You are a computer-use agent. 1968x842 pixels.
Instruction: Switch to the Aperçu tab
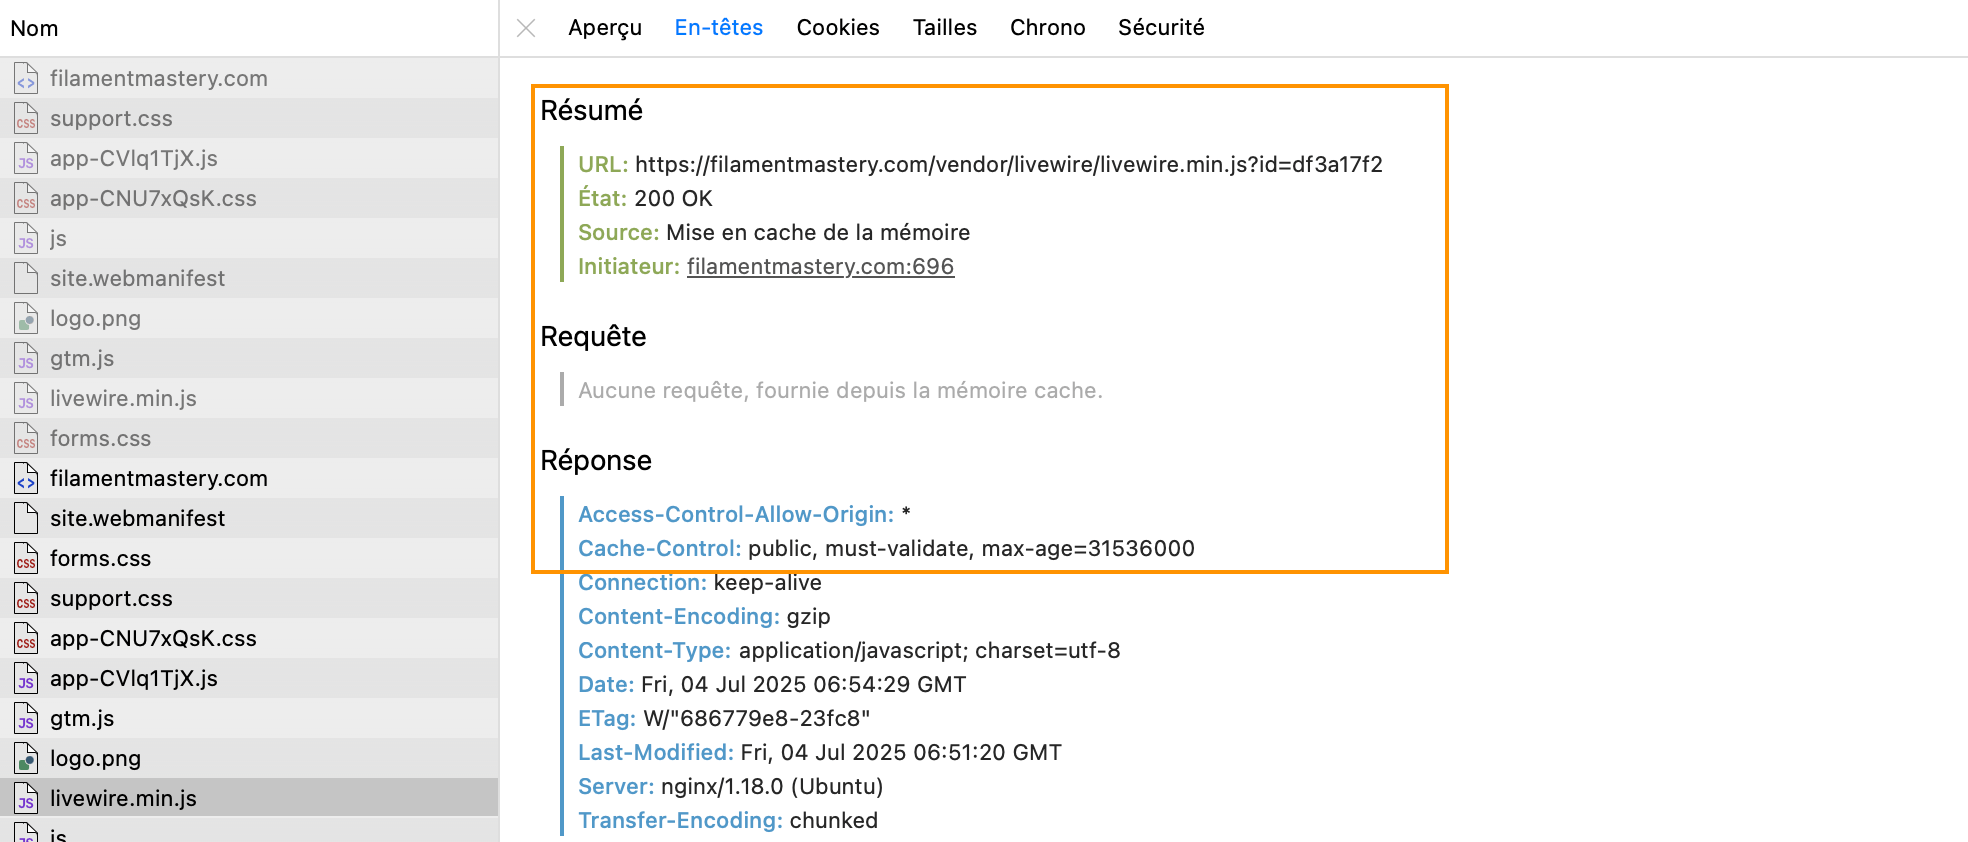tap(605, 28)
